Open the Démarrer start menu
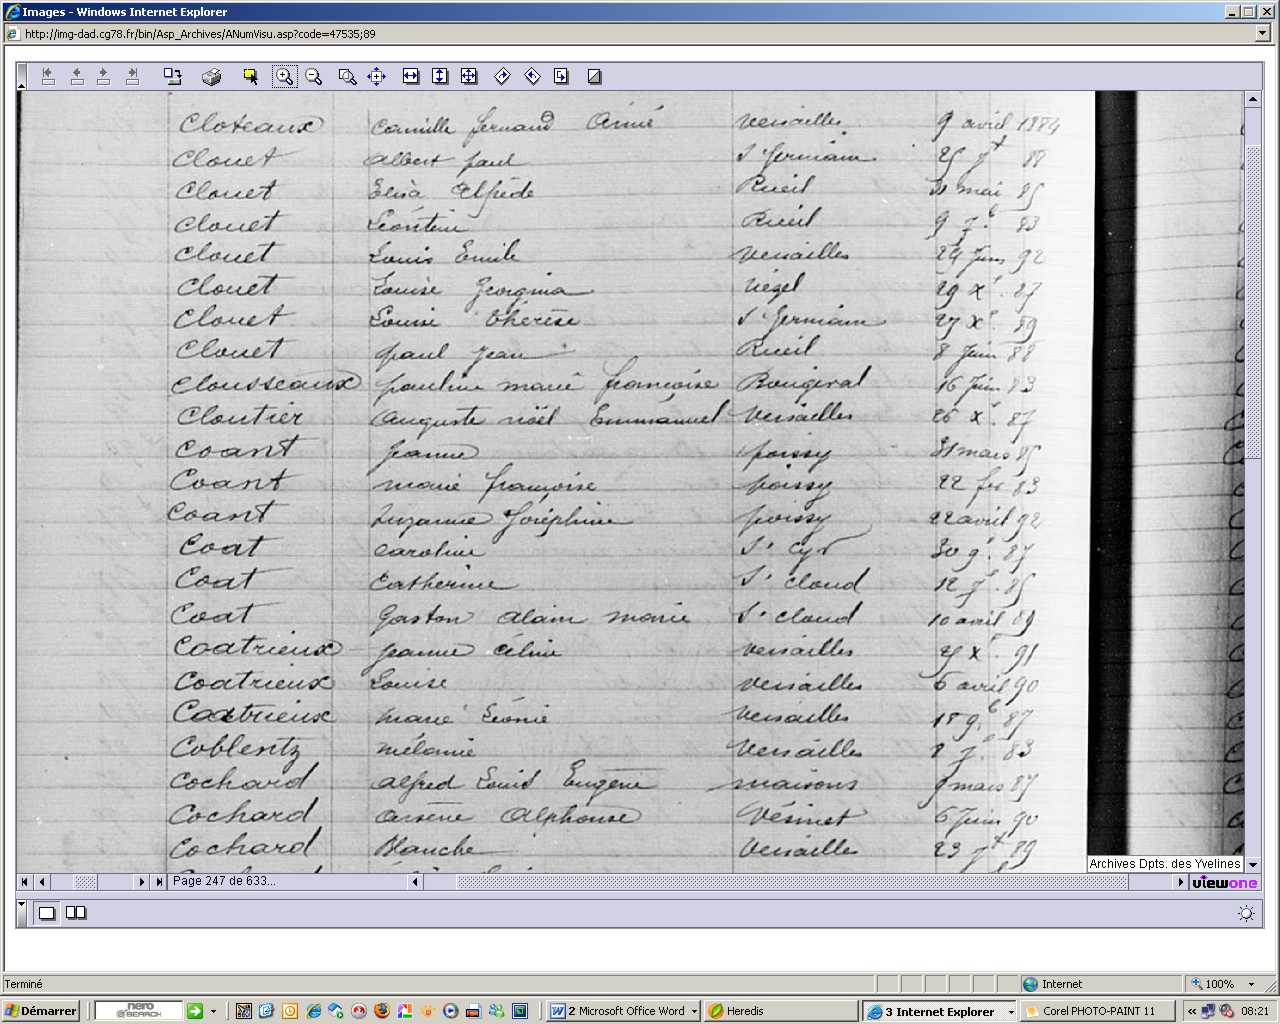The image size is (1280, 1024). click(x=41, y=1011)
